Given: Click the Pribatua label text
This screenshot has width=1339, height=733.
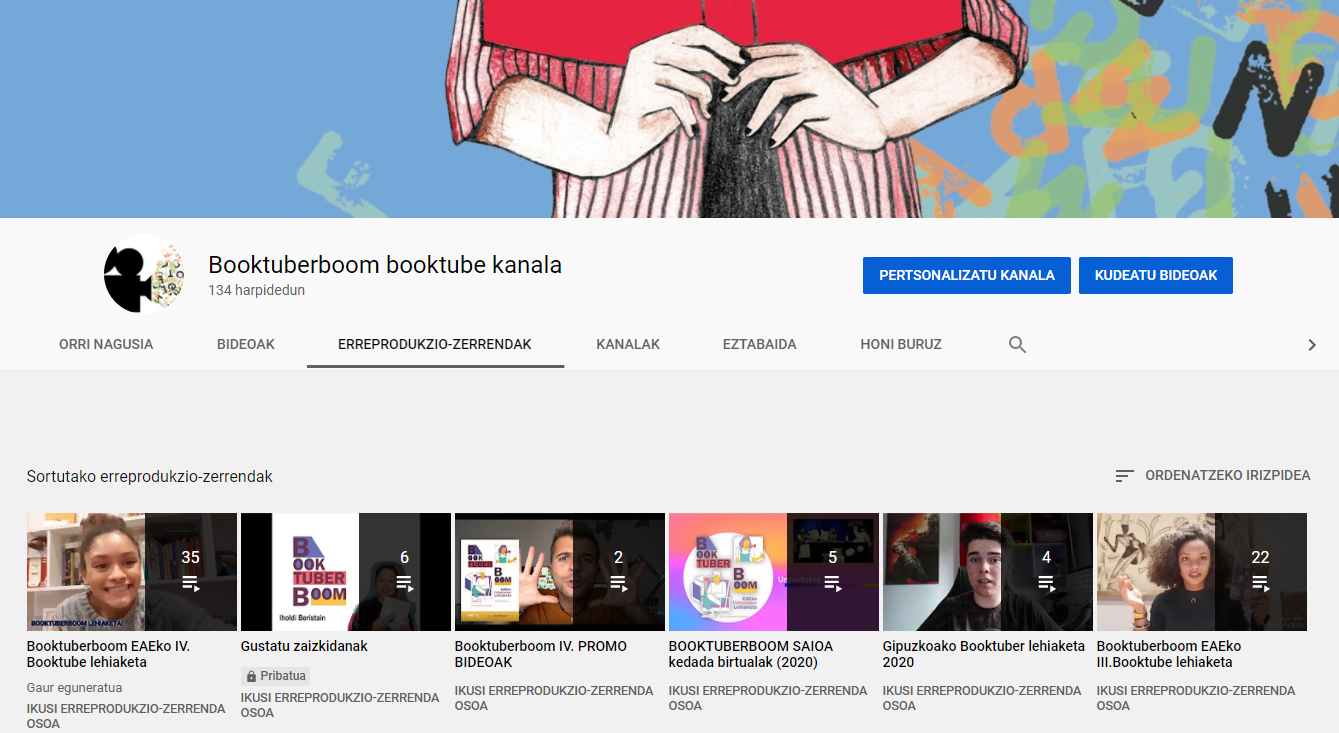Looking at the screenshot, I should tap(283, 676).
